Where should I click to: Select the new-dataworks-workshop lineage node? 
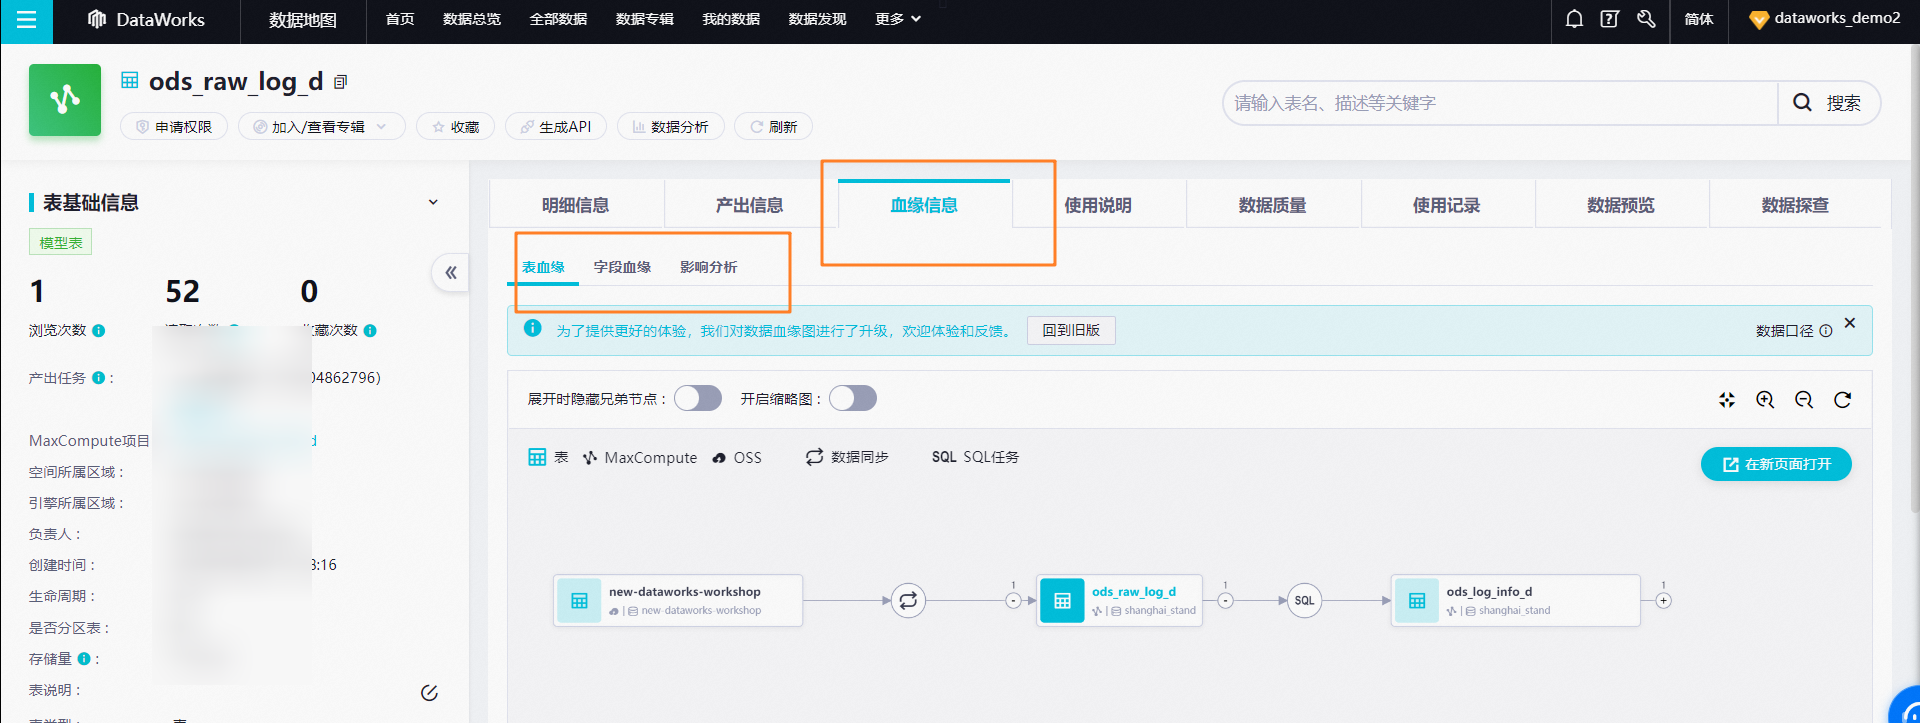(x=678, y=600)
